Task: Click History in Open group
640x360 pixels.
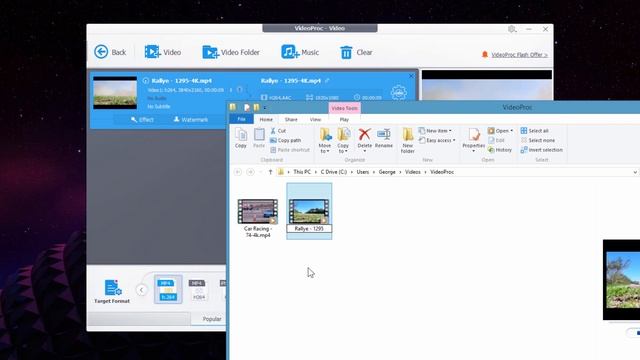Action: click(500, 150)
